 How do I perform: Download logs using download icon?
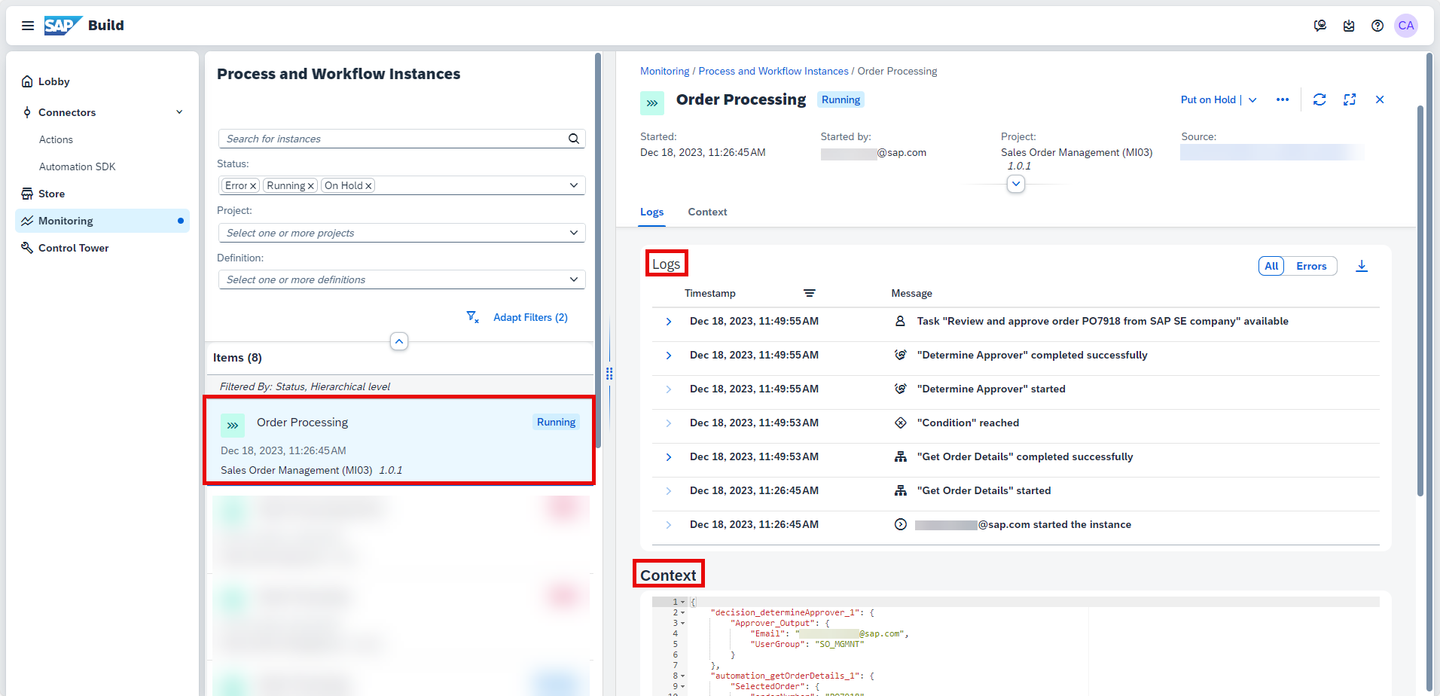coord(1361,266)
